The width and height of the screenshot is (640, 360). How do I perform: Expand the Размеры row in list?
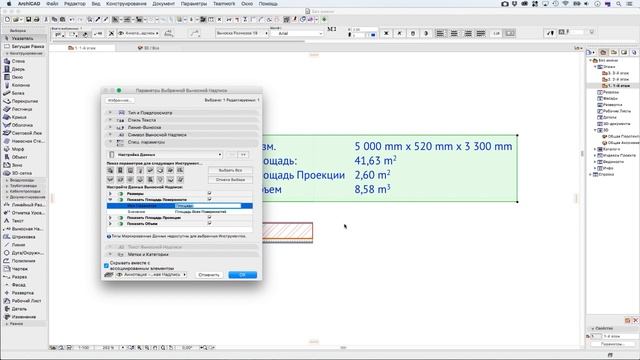[x=110, y=193]
